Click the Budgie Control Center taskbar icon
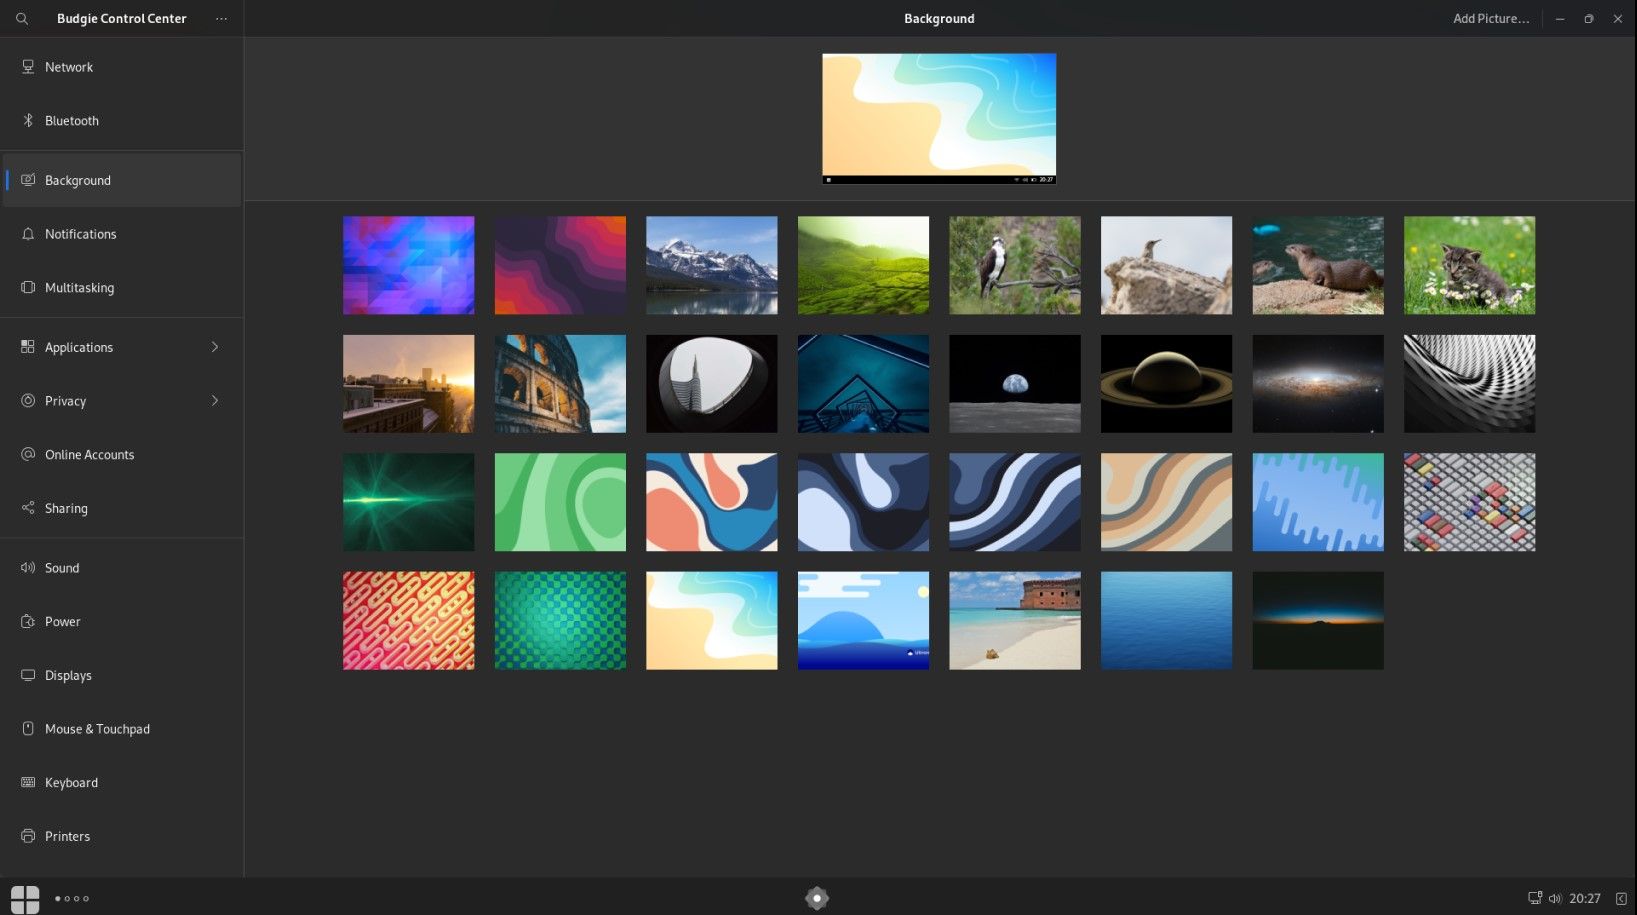 817,898
